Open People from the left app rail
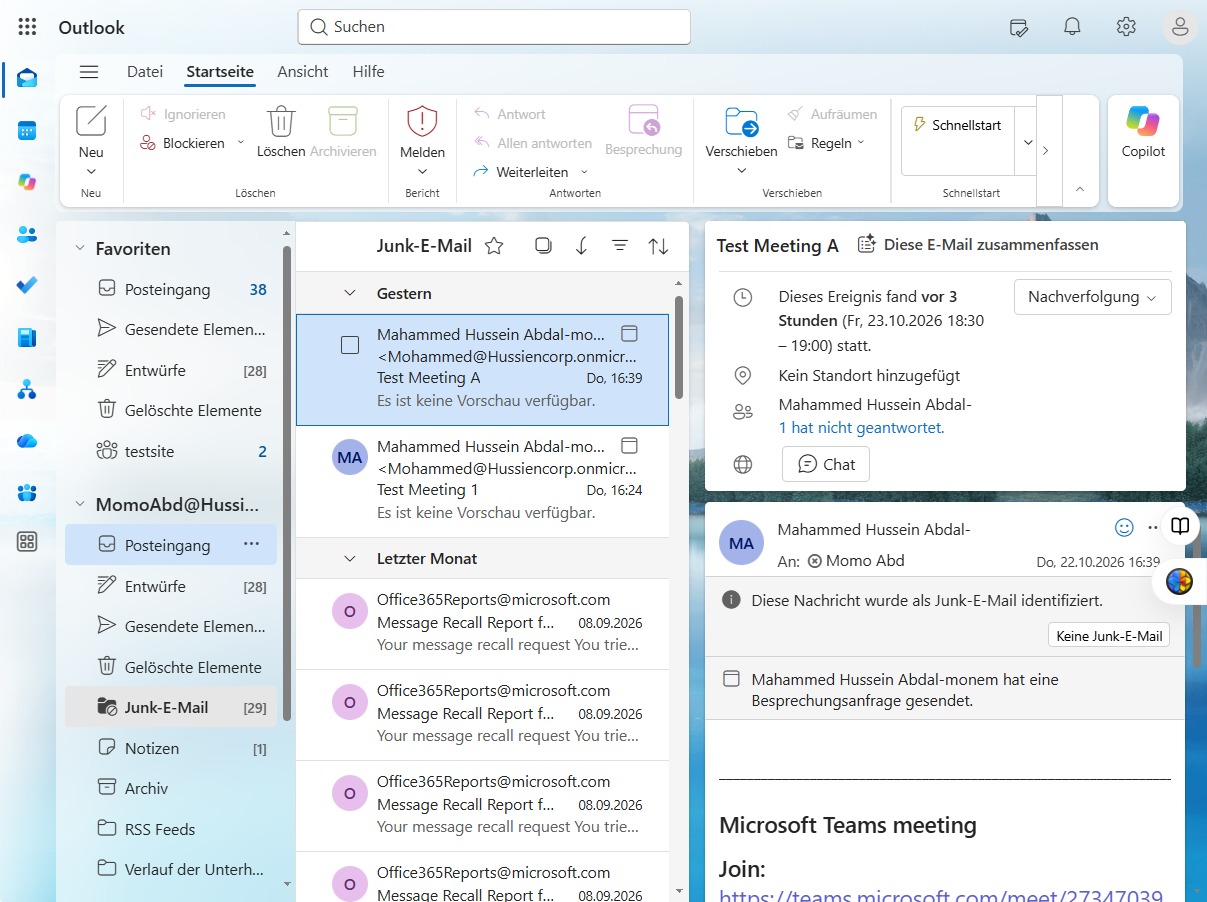 coord(27,234)
